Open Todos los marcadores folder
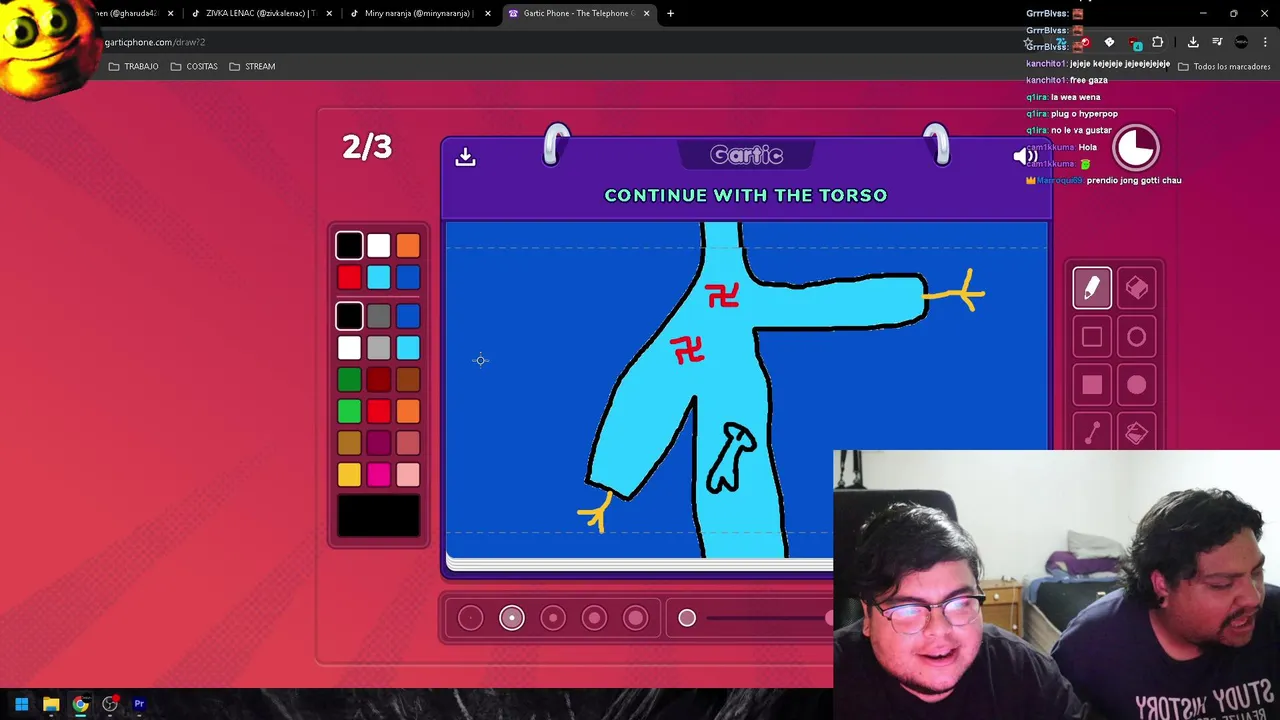This screenshot has height=720, width=1280. coord(1224,66)
